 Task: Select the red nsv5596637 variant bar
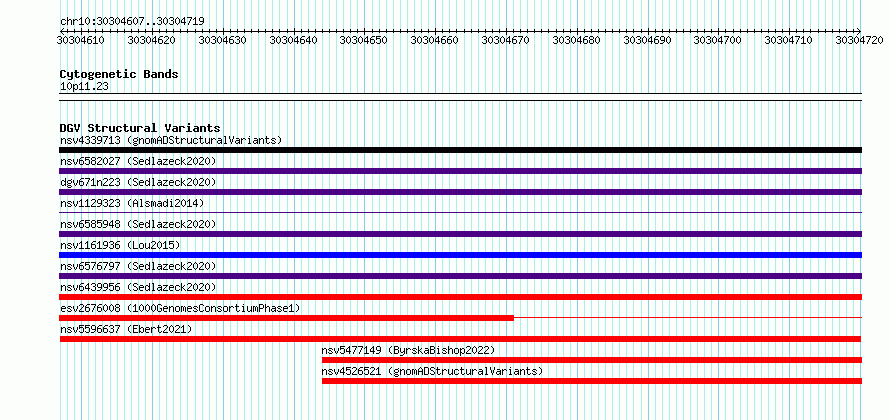click(x=460, y=339)
